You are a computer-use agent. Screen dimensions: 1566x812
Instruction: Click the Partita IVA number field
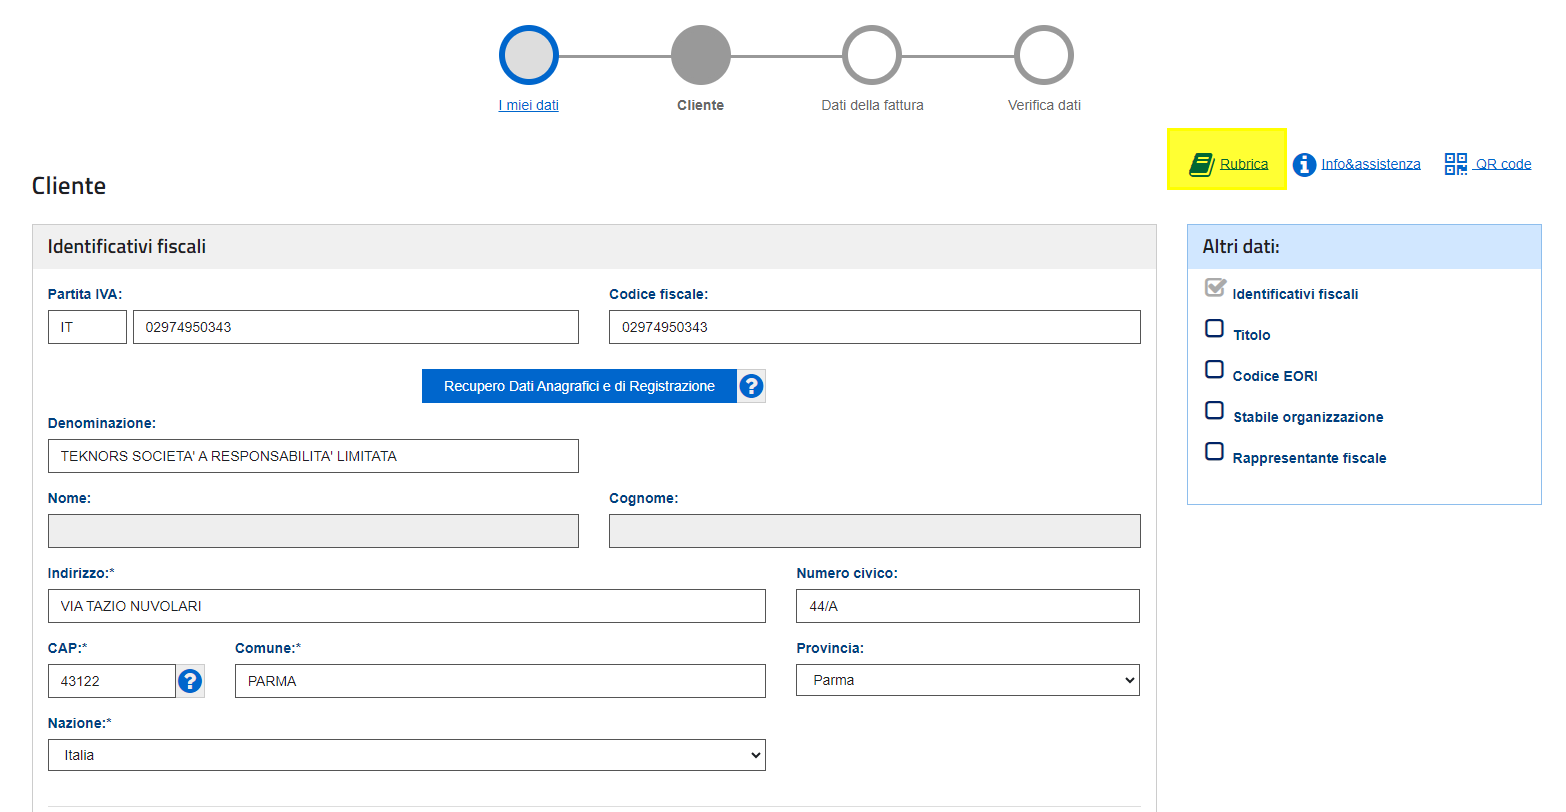point(356,327)
